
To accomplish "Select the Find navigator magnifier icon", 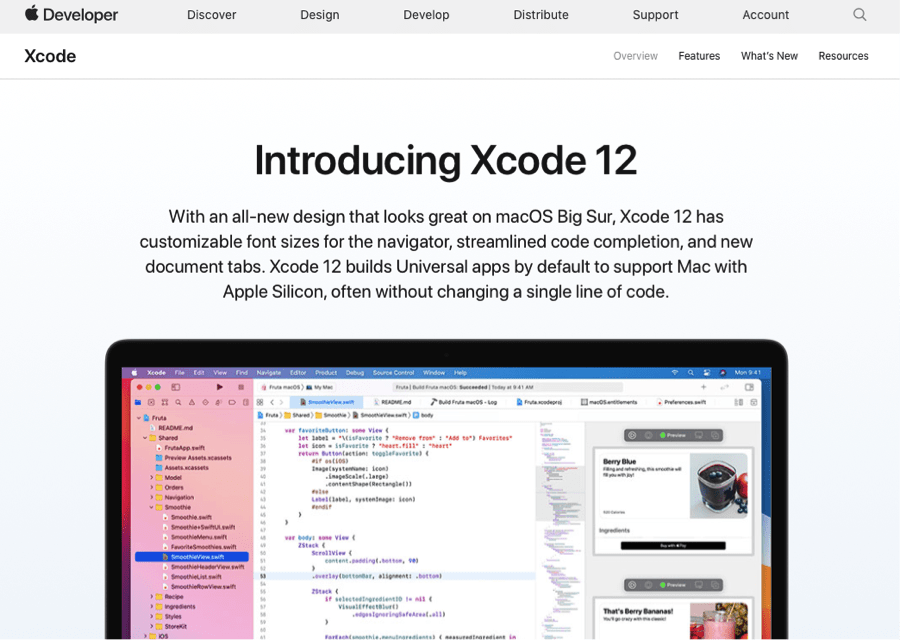I will tap(178, 402).
